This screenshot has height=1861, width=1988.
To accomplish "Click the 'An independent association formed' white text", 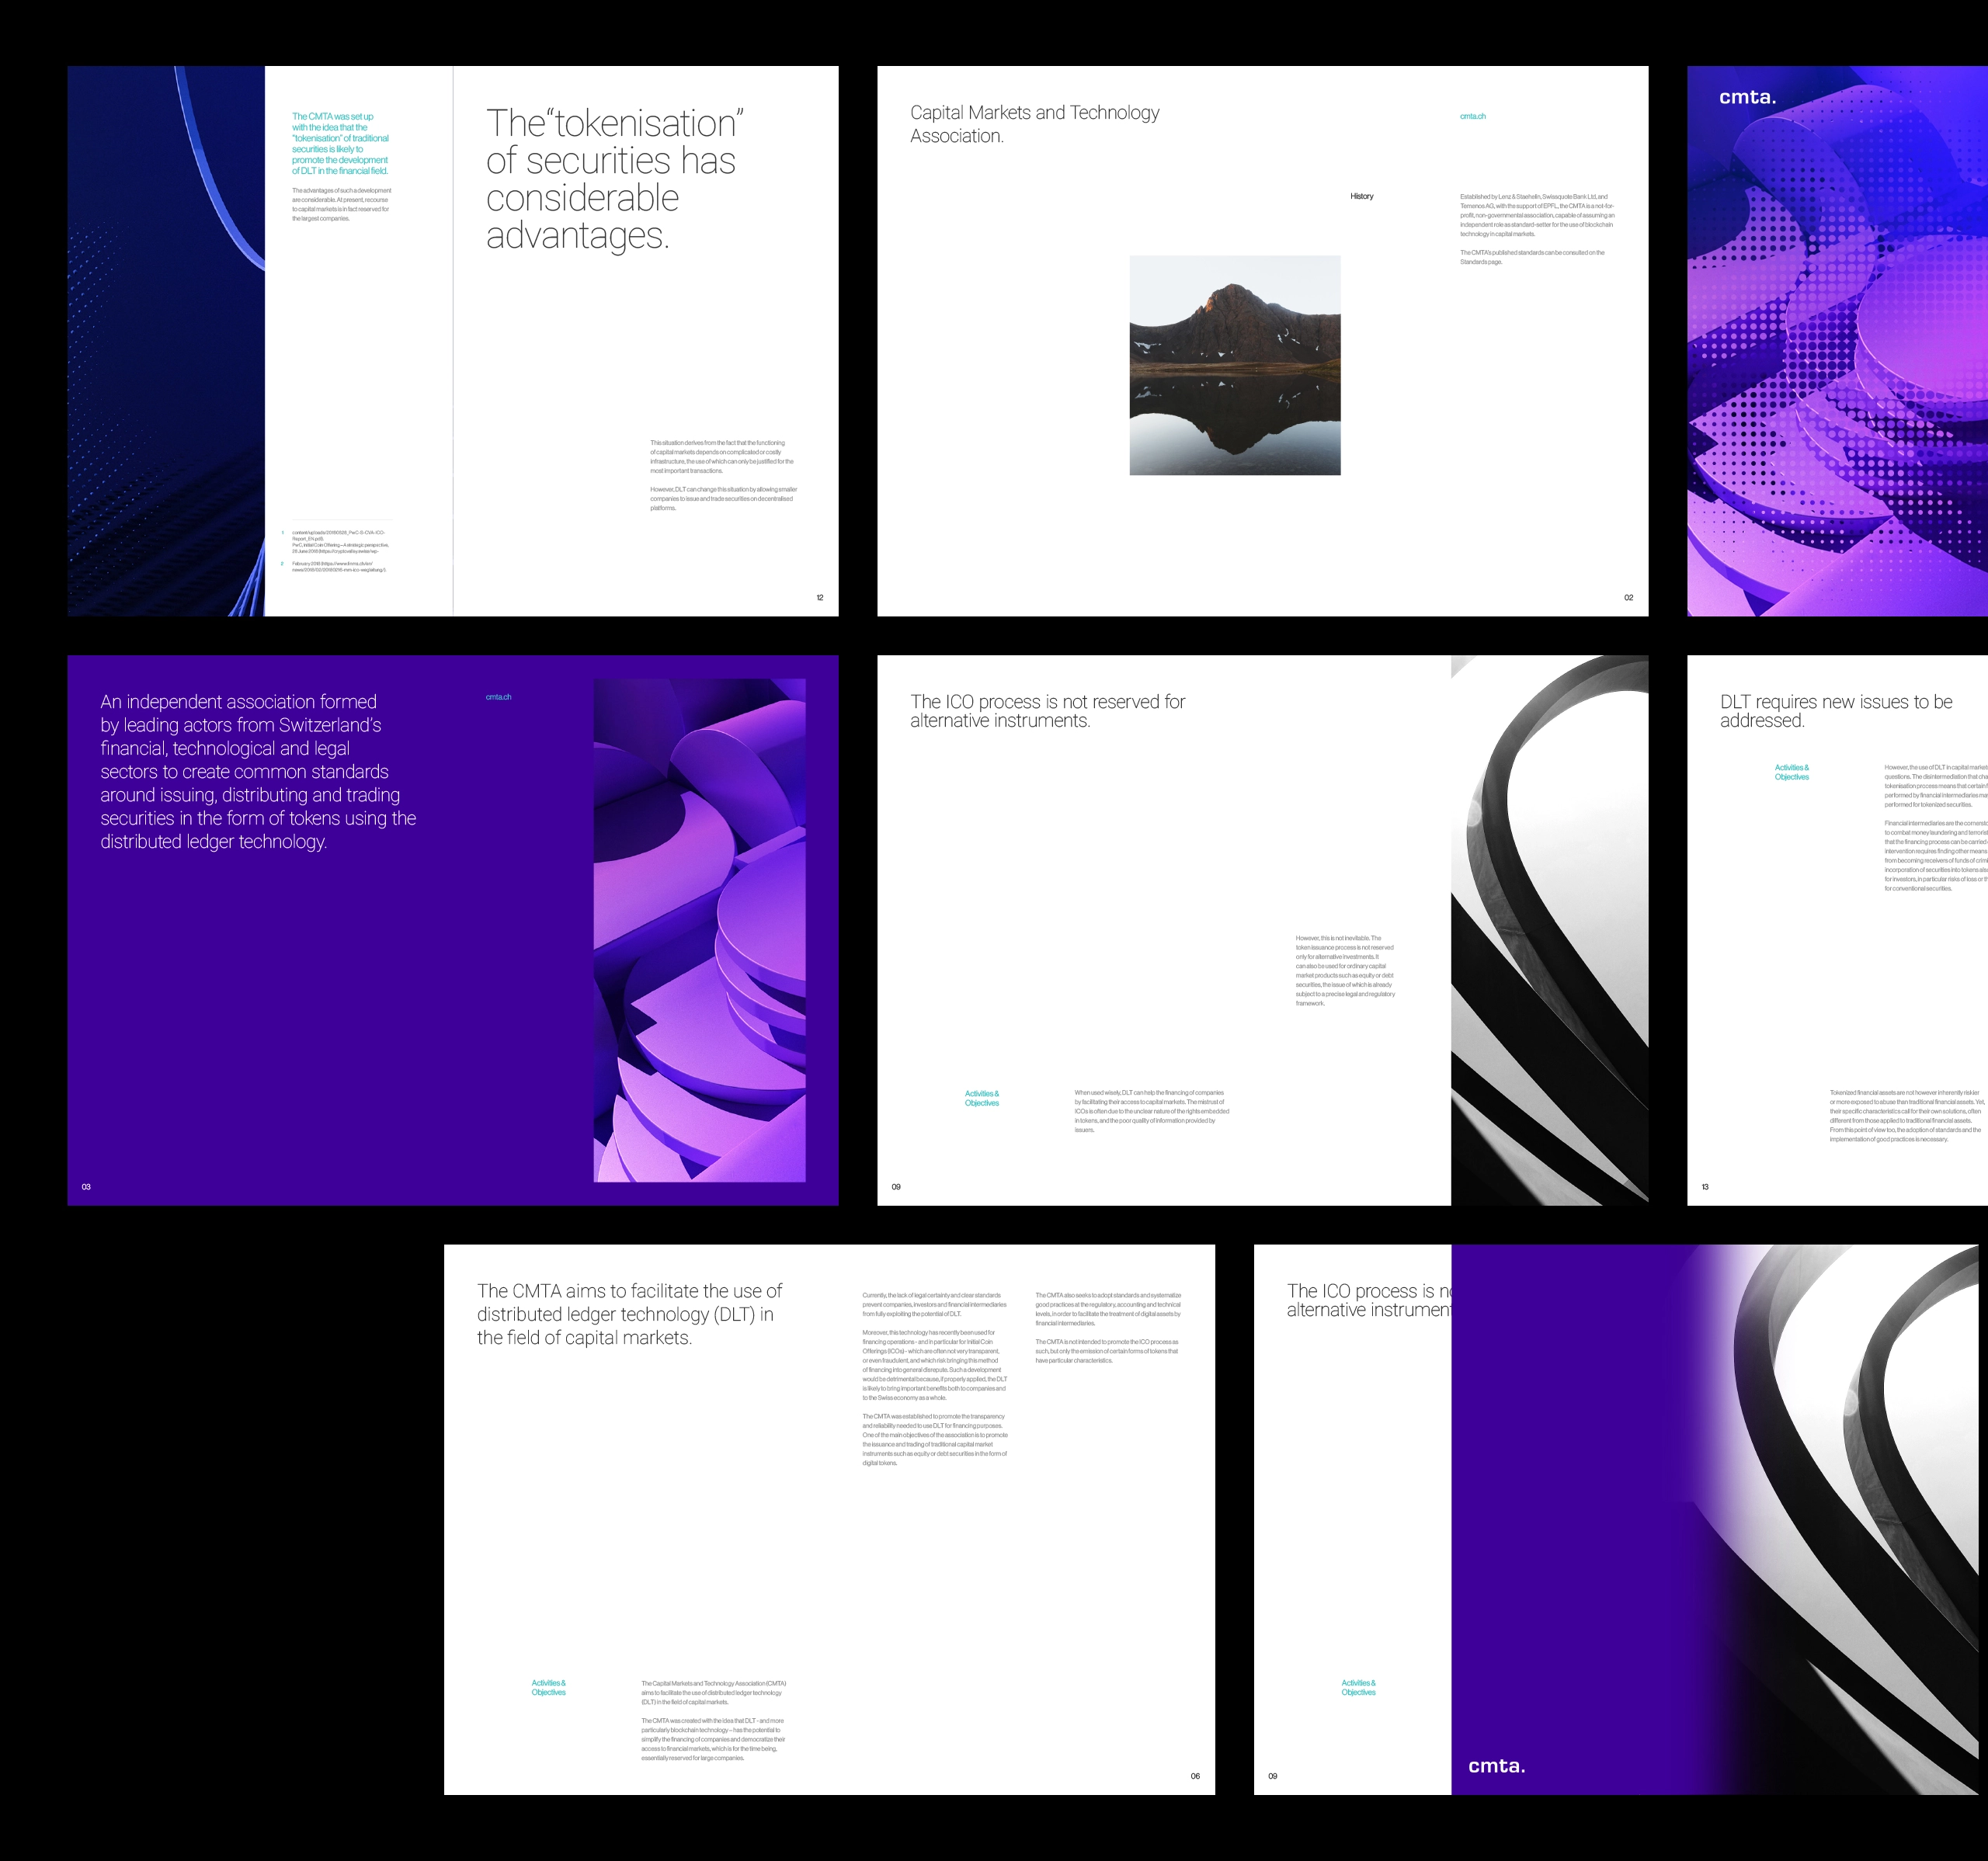I will pyautogui.click(x=258, y=771).
